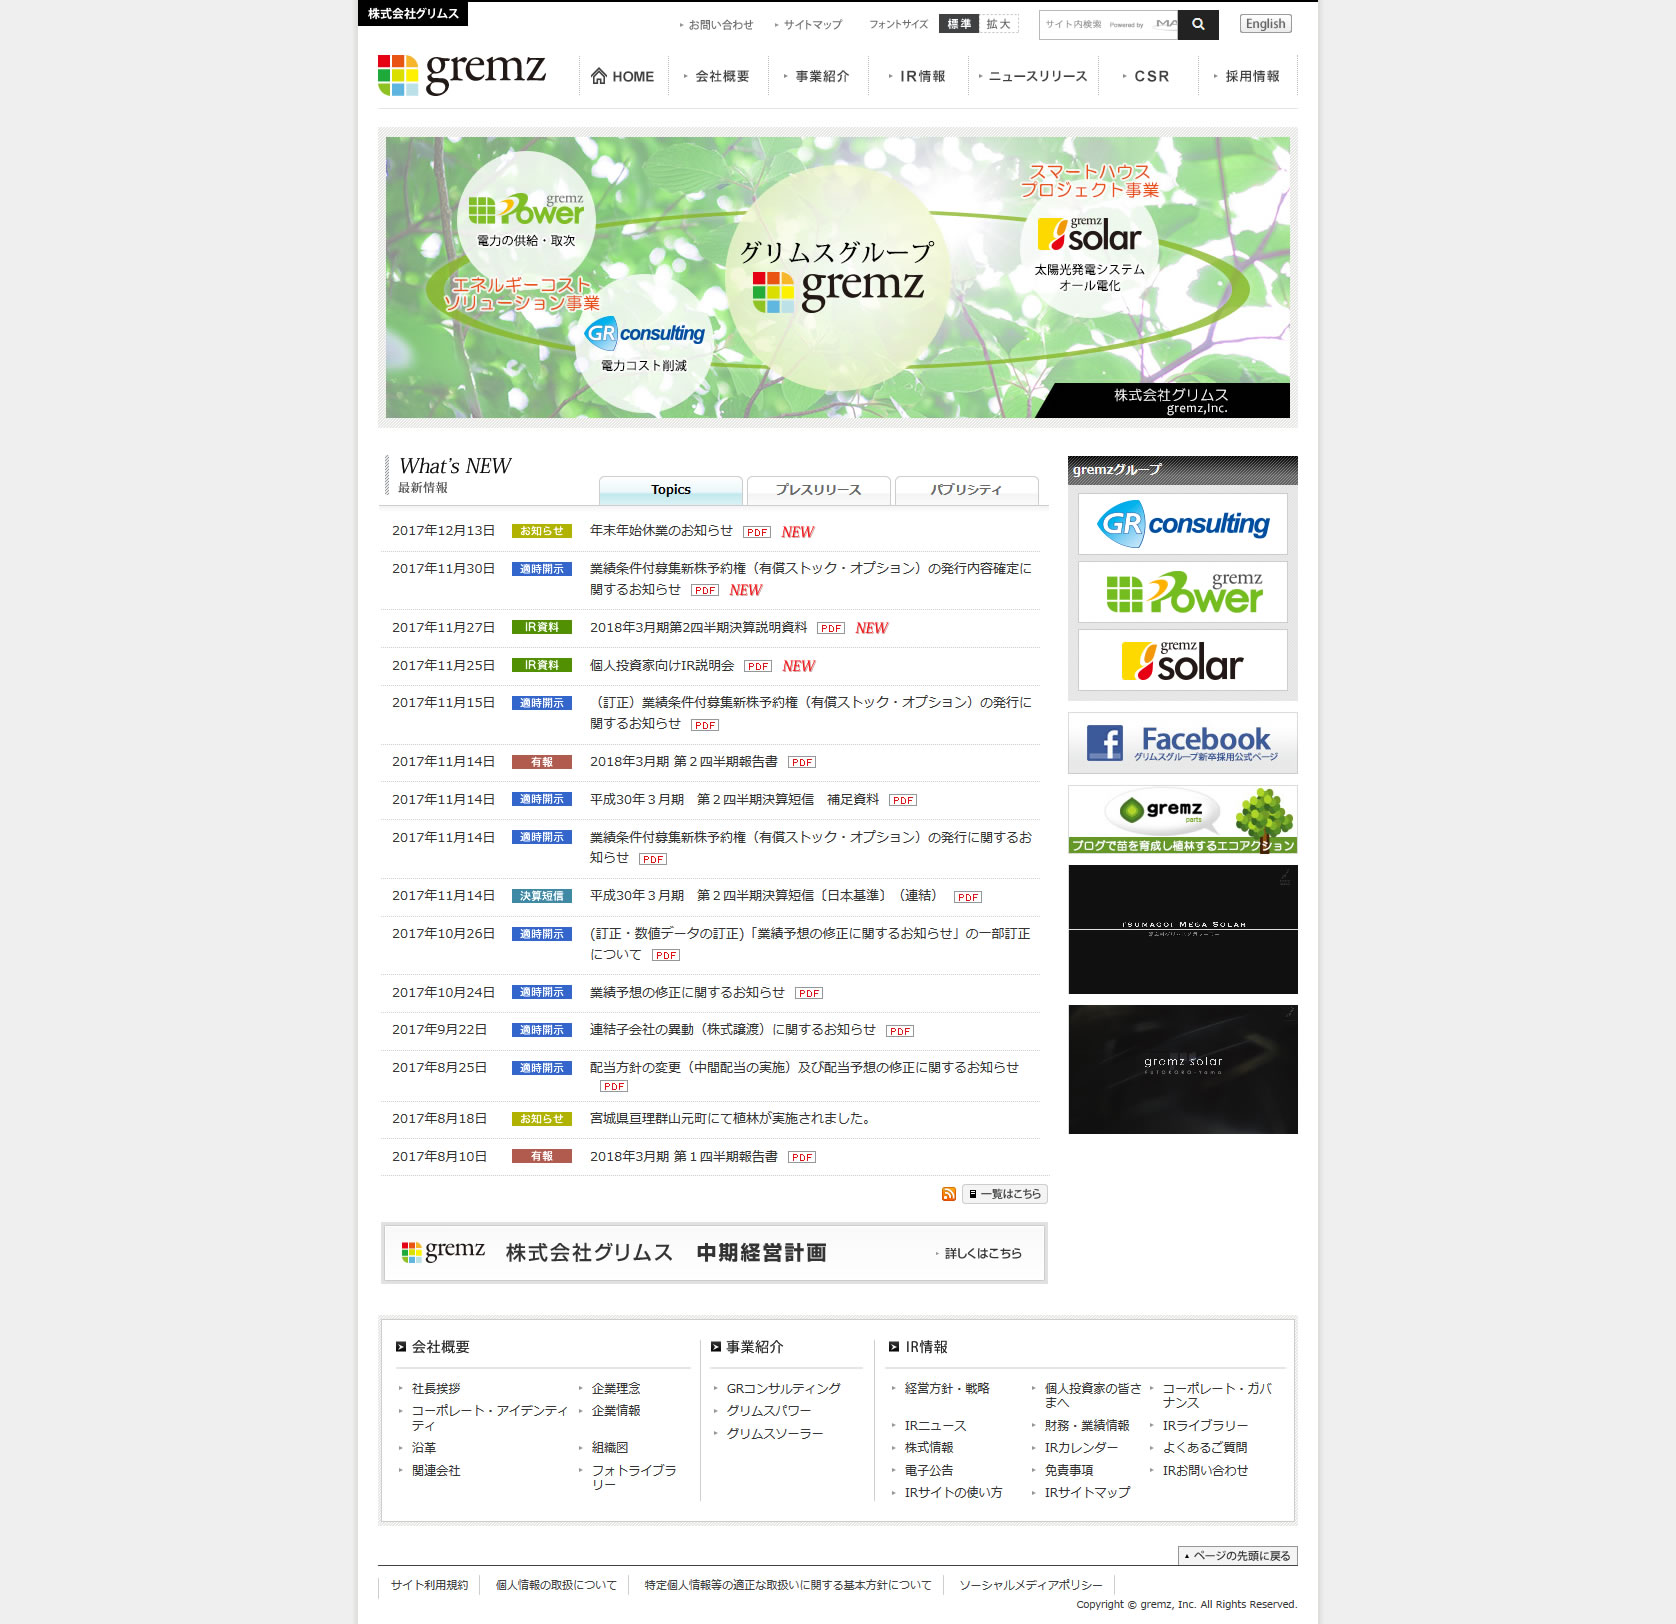Open PDF icon for 連結子会社の異動 notice
1676x1624 pixels.
[900, 1031]
